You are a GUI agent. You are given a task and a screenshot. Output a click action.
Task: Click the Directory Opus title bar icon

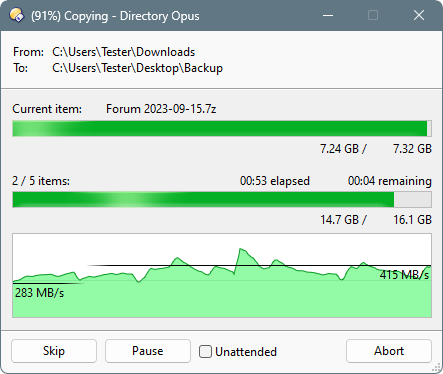16,15
